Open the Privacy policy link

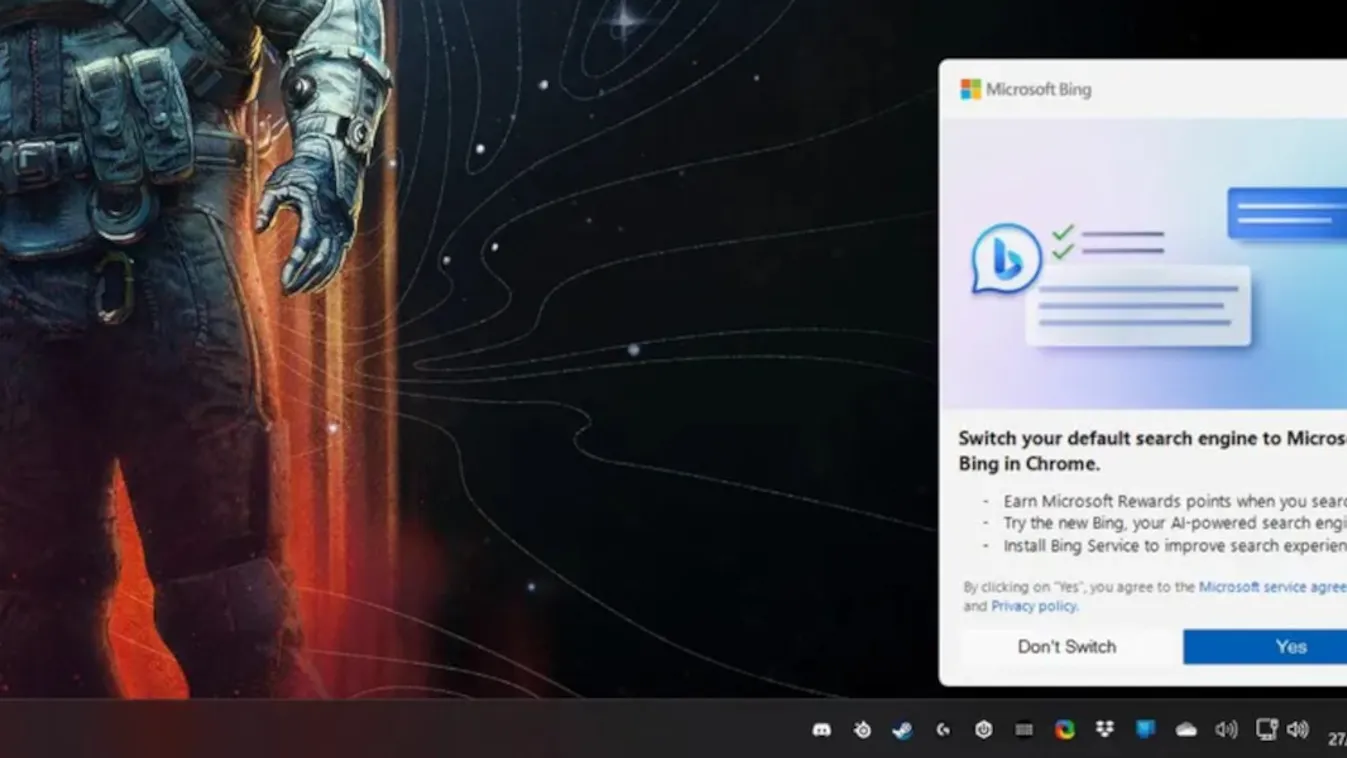(1034, 606)
